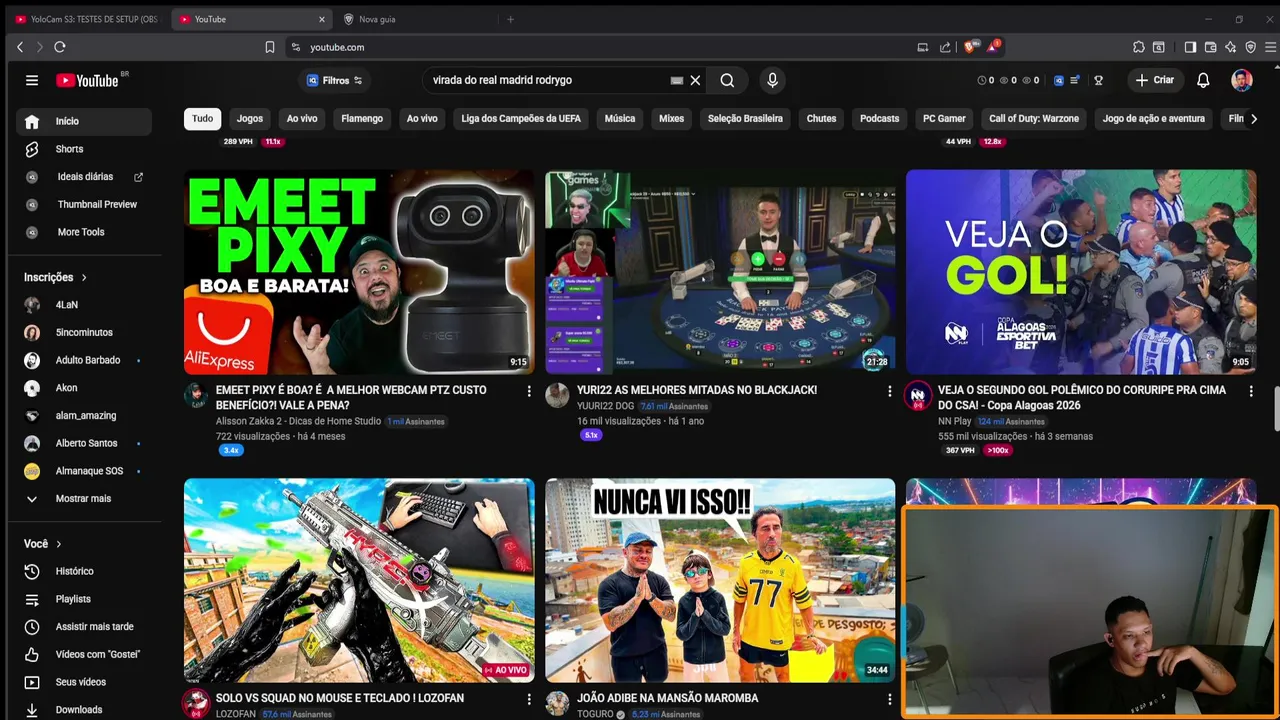Select the Seleção Brasileira chip
The width and height of the screenshot is (1280, 720).
tap(745, 118)
